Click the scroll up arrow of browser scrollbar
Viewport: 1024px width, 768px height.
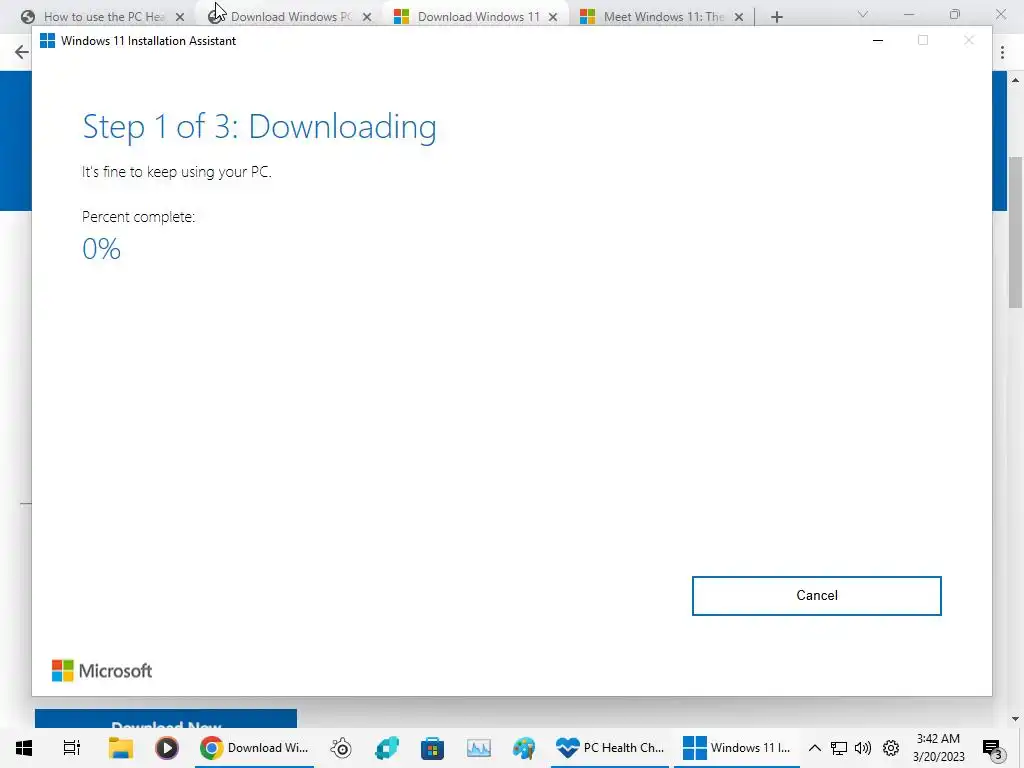[1016, 80]
